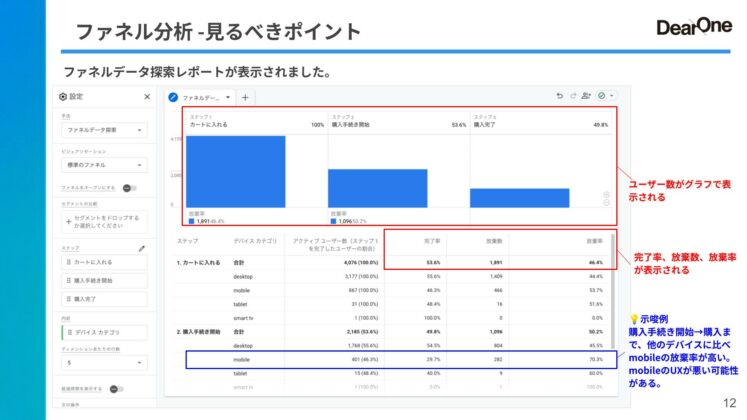
Task: Select the カートに入れる step chip
Action: 104,262
